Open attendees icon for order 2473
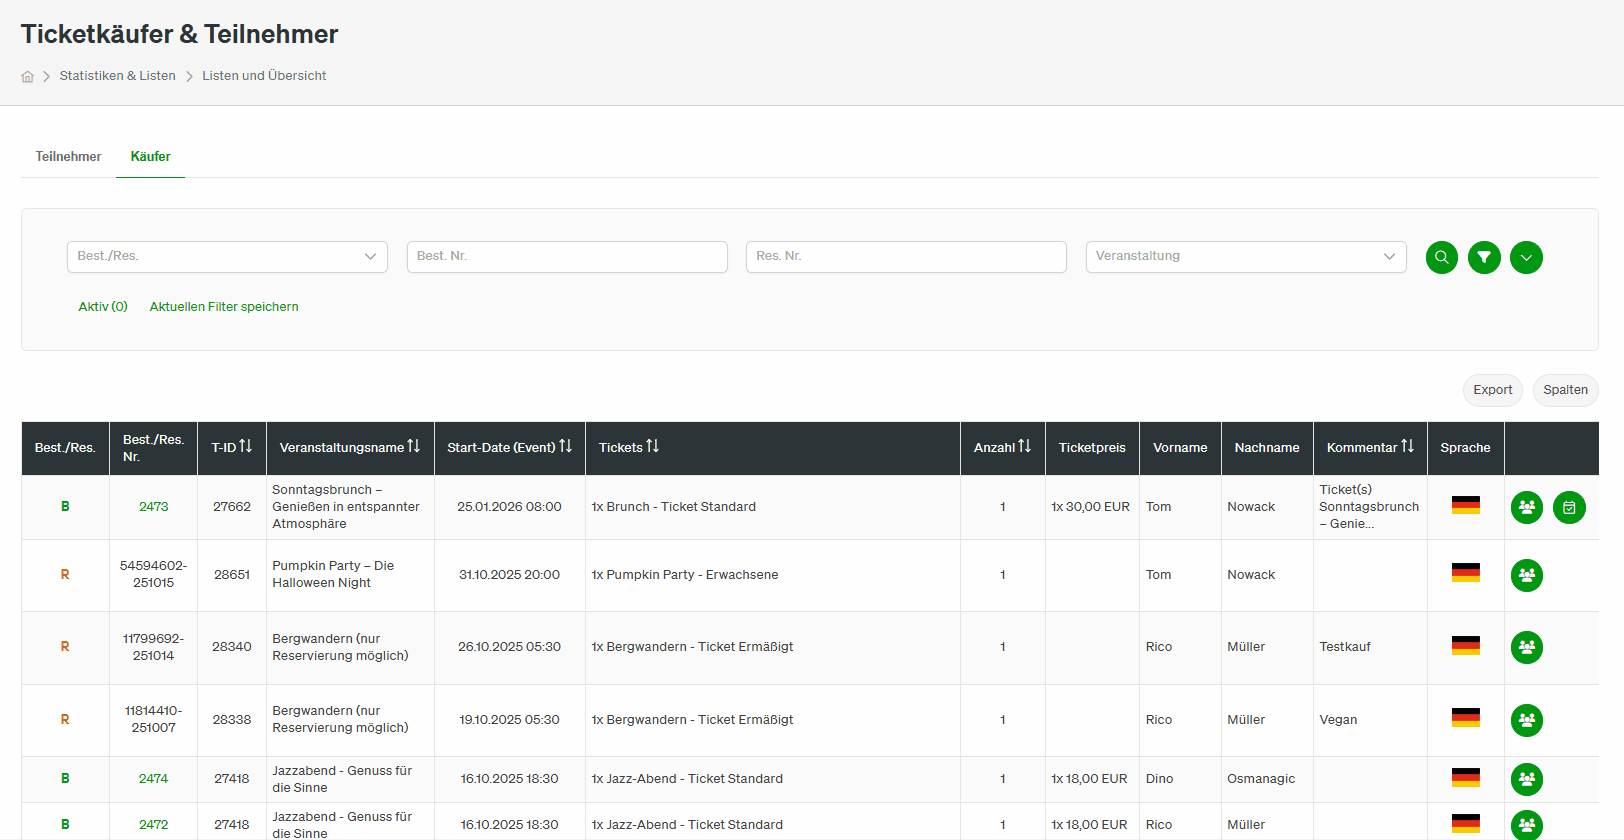The width and height of the screenshot is (1624, 840). tap(1527, 507)
